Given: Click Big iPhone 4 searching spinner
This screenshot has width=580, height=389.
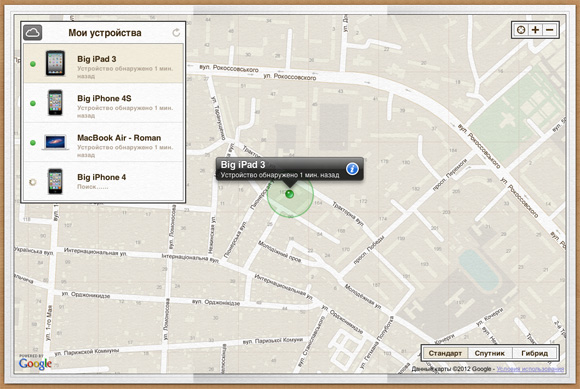Looking at the screenshot, I should [x=33, y=182].
